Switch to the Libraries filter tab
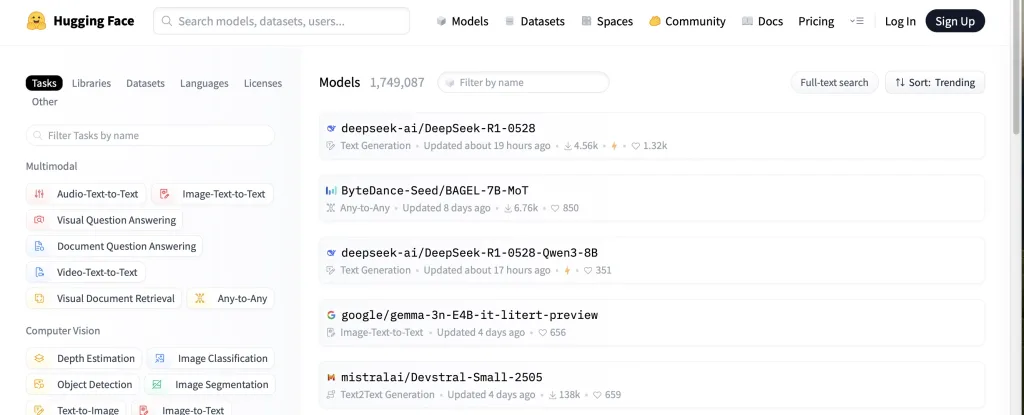Viewport: 1024px width, 415px height. [91, 83]
